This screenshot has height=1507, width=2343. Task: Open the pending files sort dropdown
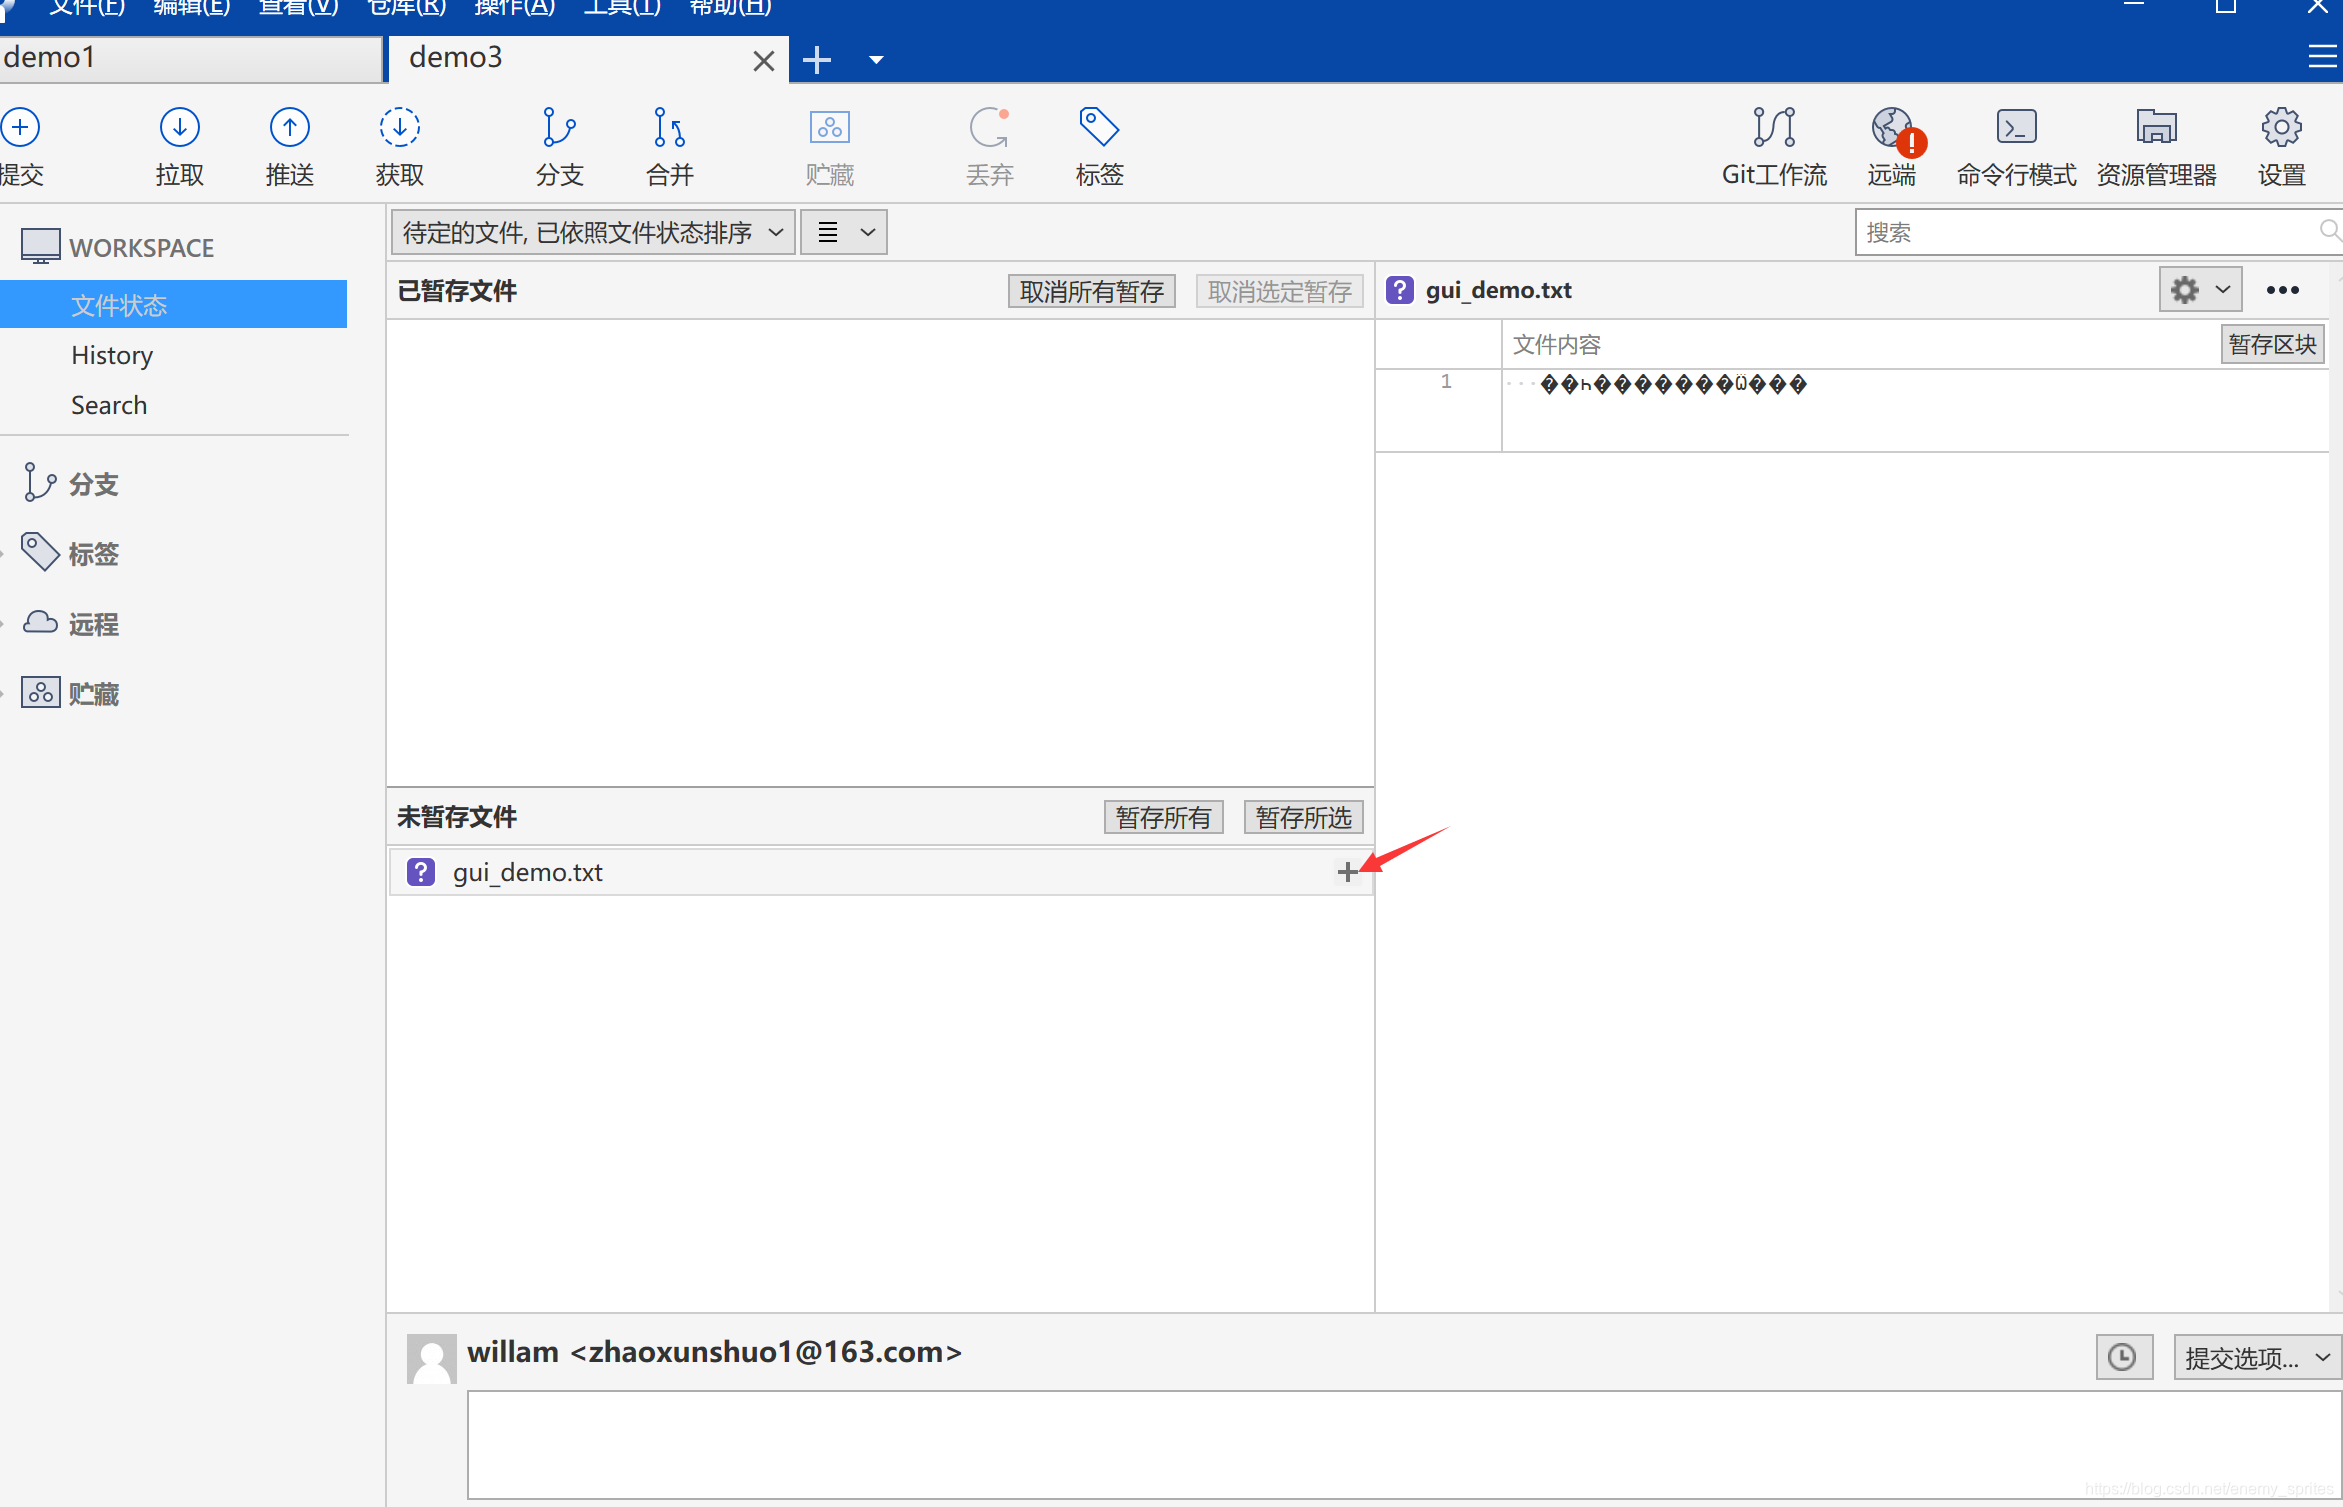[x=593, y=232]
